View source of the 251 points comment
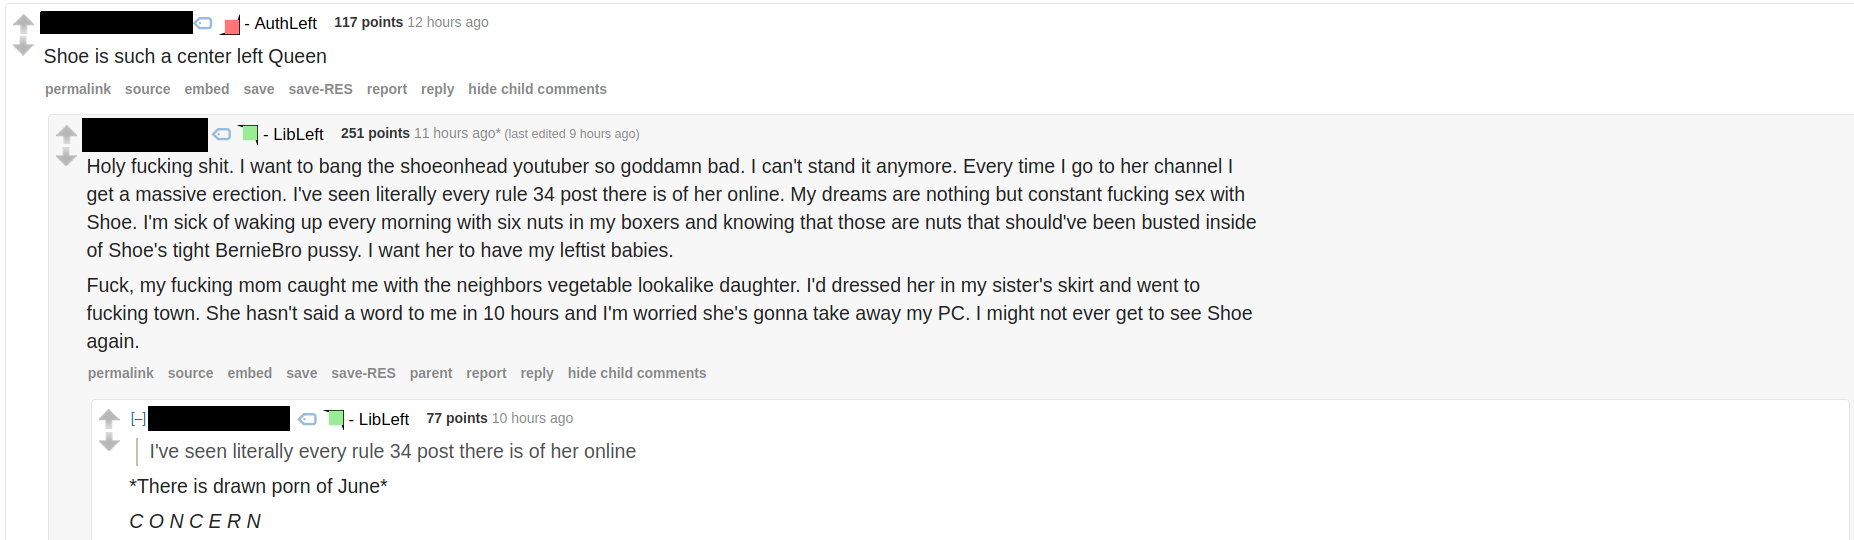 point(190,373)
